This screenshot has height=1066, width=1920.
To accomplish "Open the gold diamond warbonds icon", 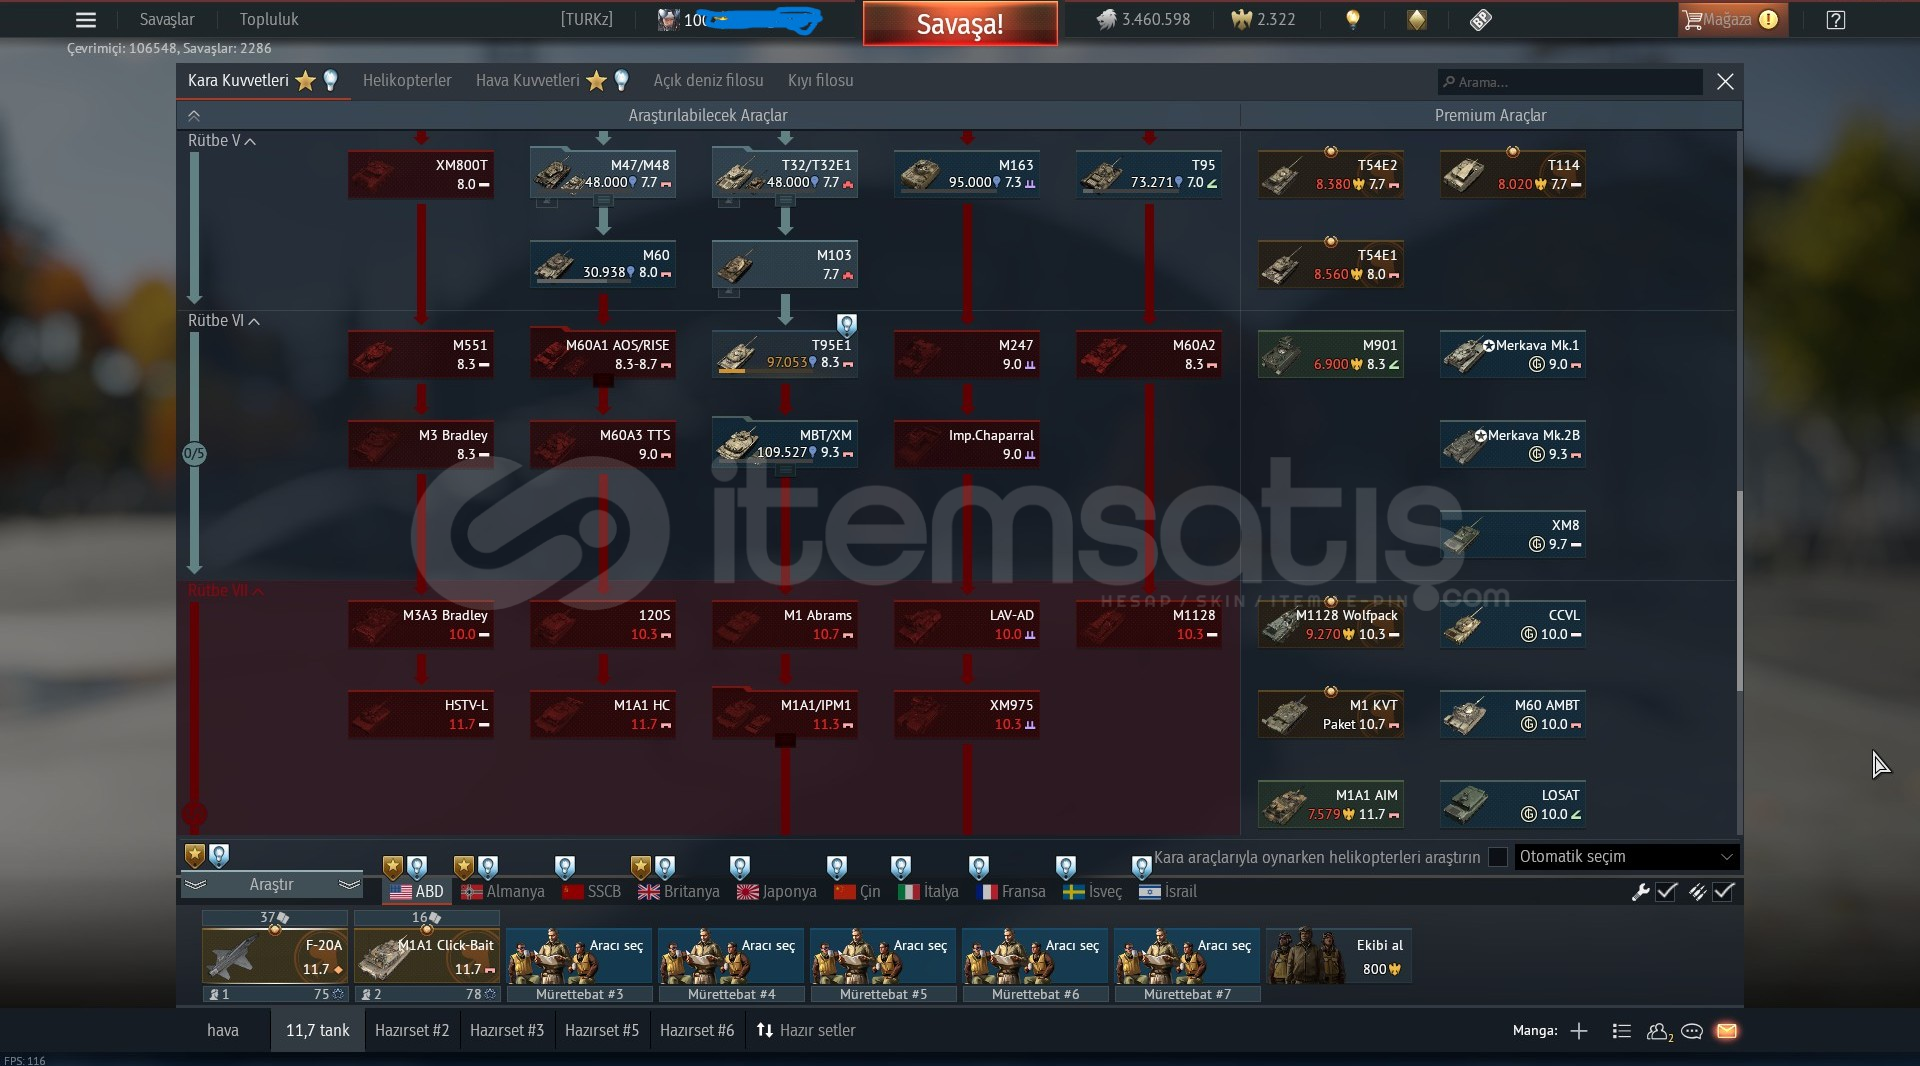I will coord(1417,19).
